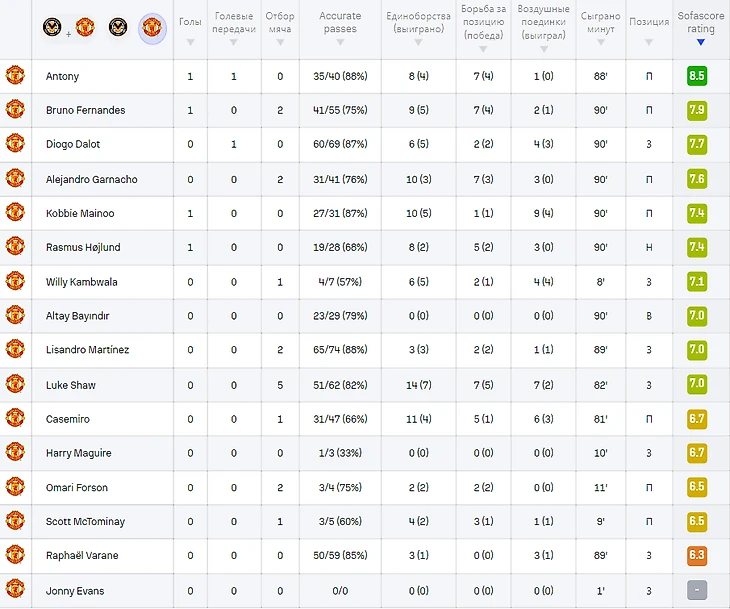
Task: Click the Accurate passes column header
Action: click(340, 22)
